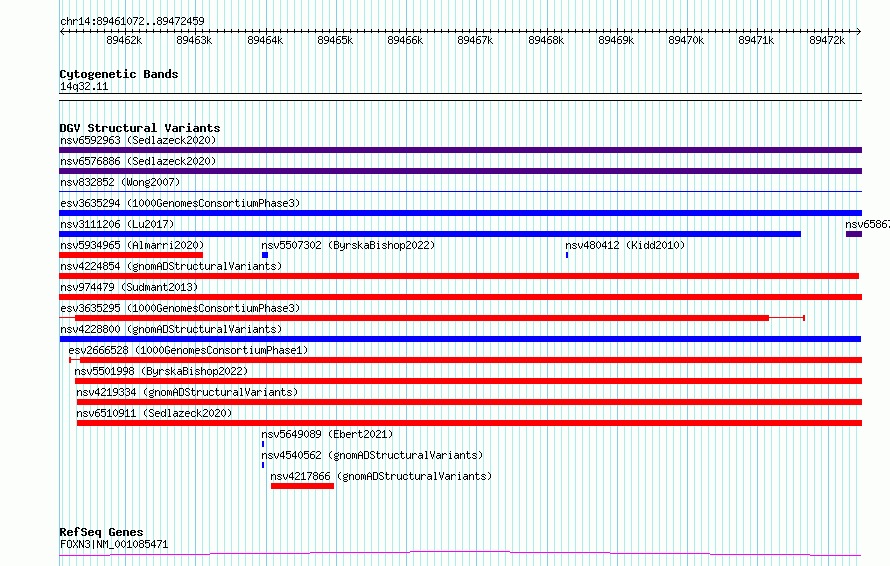Open the FOXN3|NM_001085471 gene label
This screenshot has height=566, width=890.
pos(114,544)
